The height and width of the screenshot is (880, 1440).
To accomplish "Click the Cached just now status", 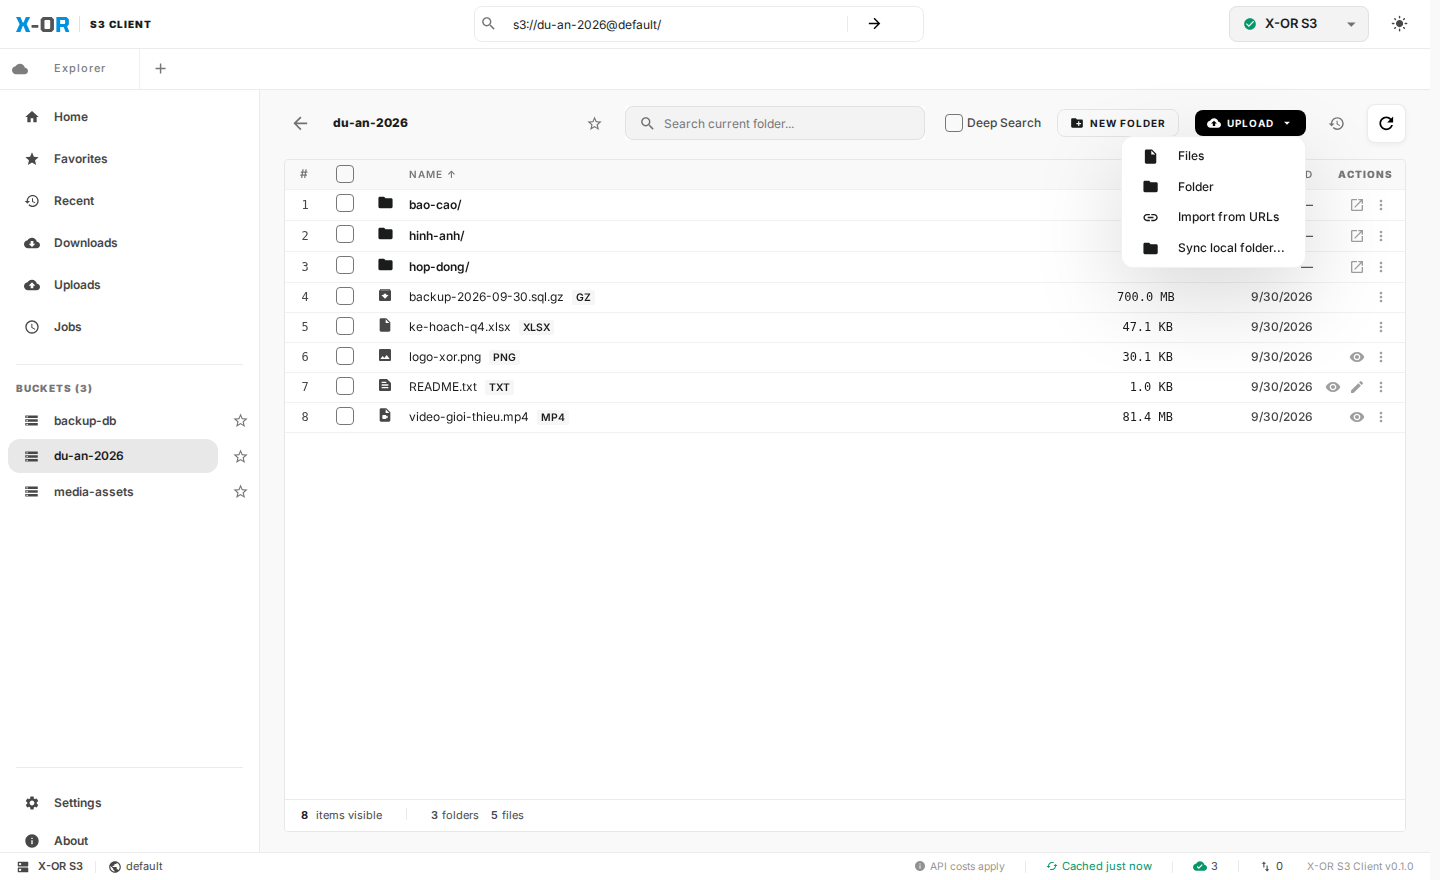I will (1099, 866).
